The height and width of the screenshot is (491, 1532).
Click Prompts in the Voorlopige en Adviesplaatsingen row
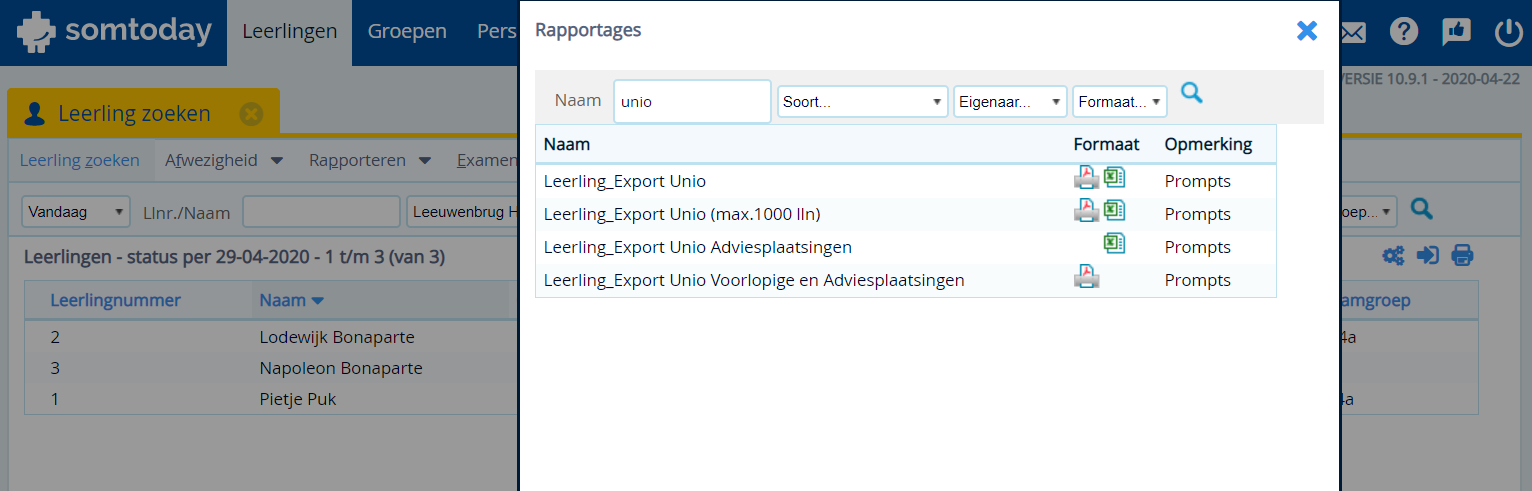[x=1198, y=280]
